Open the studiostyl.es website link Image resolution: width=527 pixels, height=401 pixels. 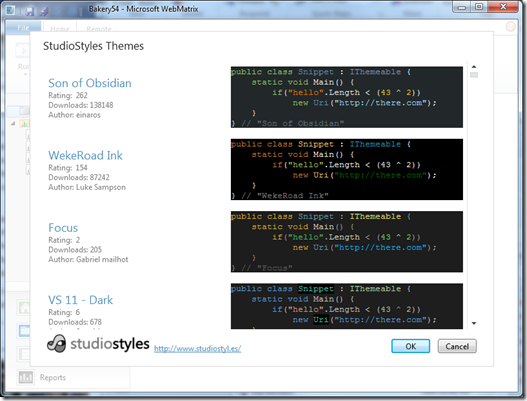click(198, 349)
